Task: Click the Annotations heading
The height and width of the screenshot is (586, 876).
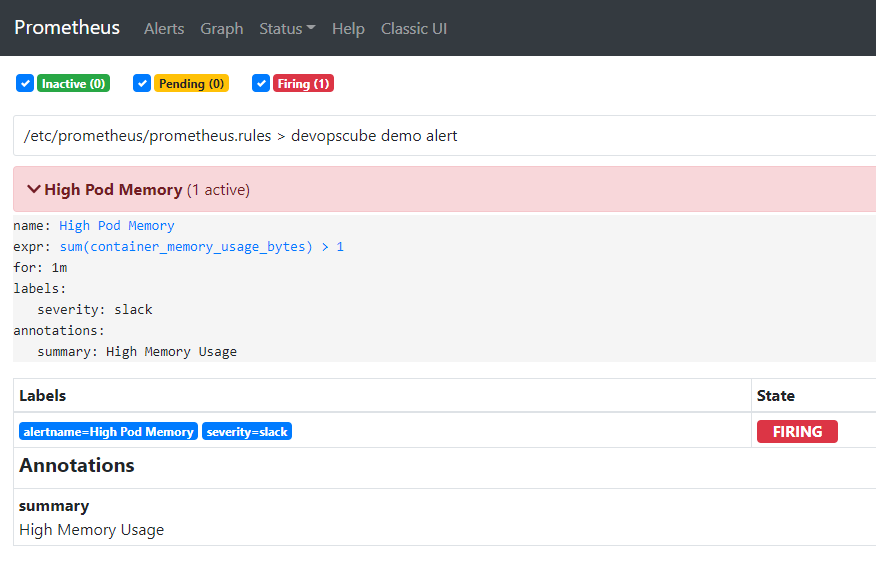Action: 77,465
